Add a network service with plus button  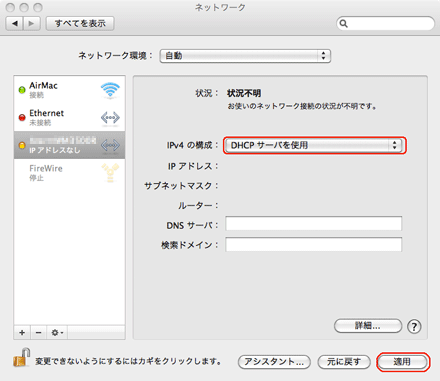22,333
